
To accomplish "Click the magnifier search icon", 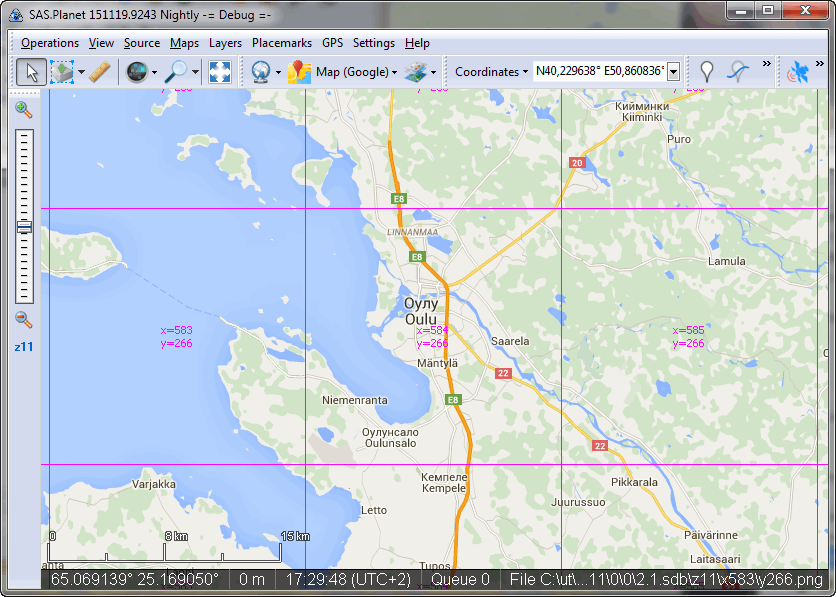I will [x=177, y=72].
